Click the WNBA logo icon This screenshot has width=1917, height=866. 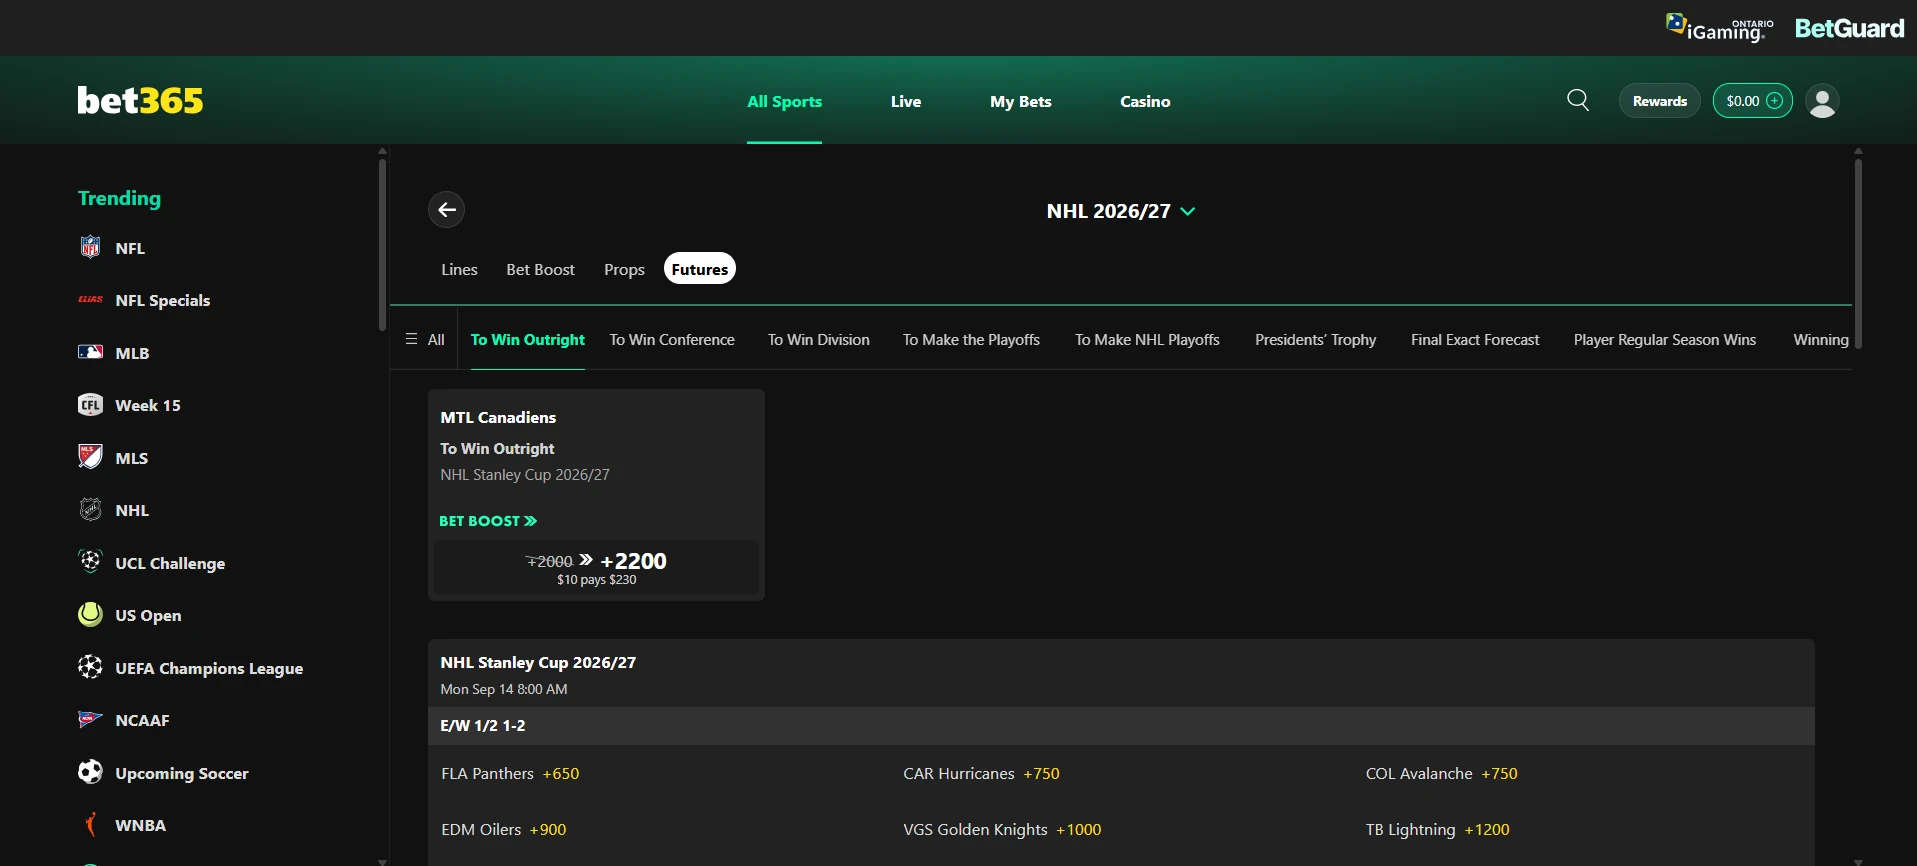pyautogui.click(x=90, y=824)
